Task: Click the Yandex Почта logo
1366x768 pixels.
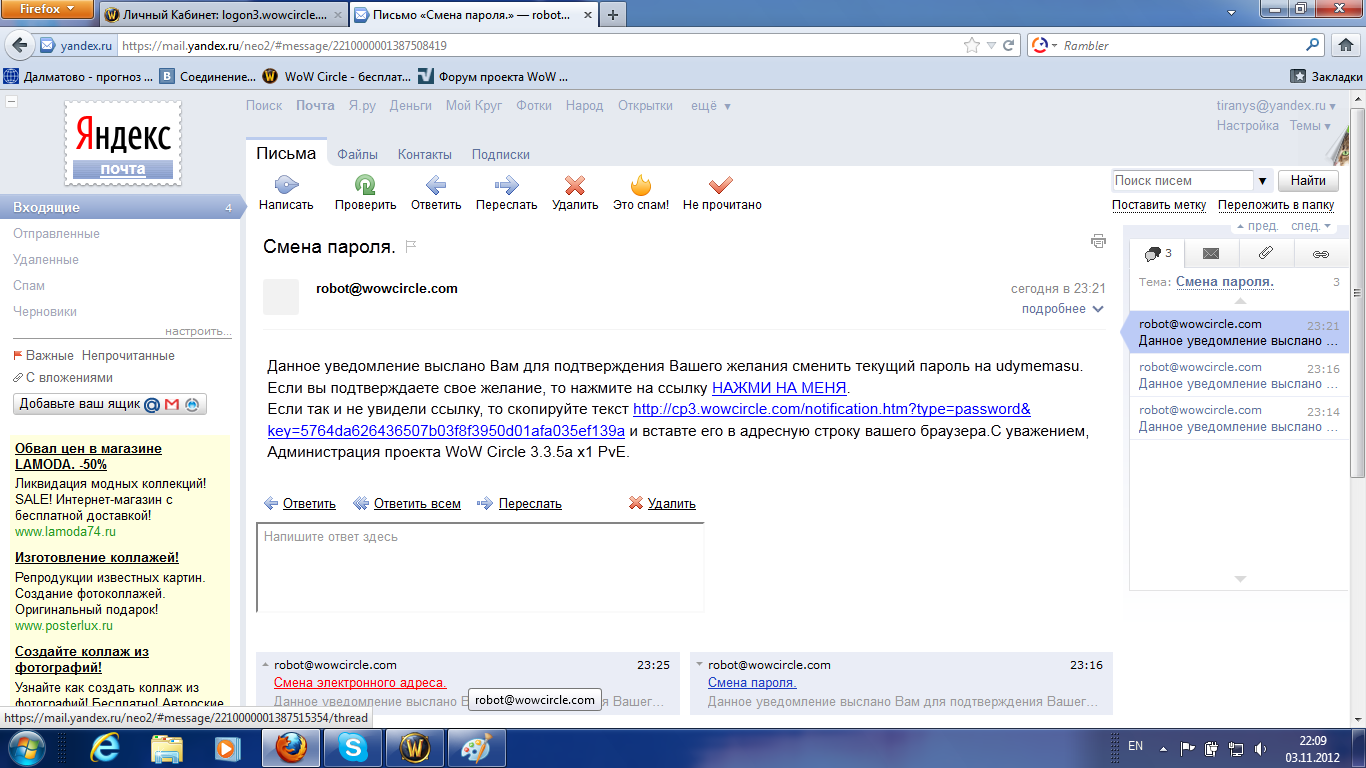Action: [123, 142]
